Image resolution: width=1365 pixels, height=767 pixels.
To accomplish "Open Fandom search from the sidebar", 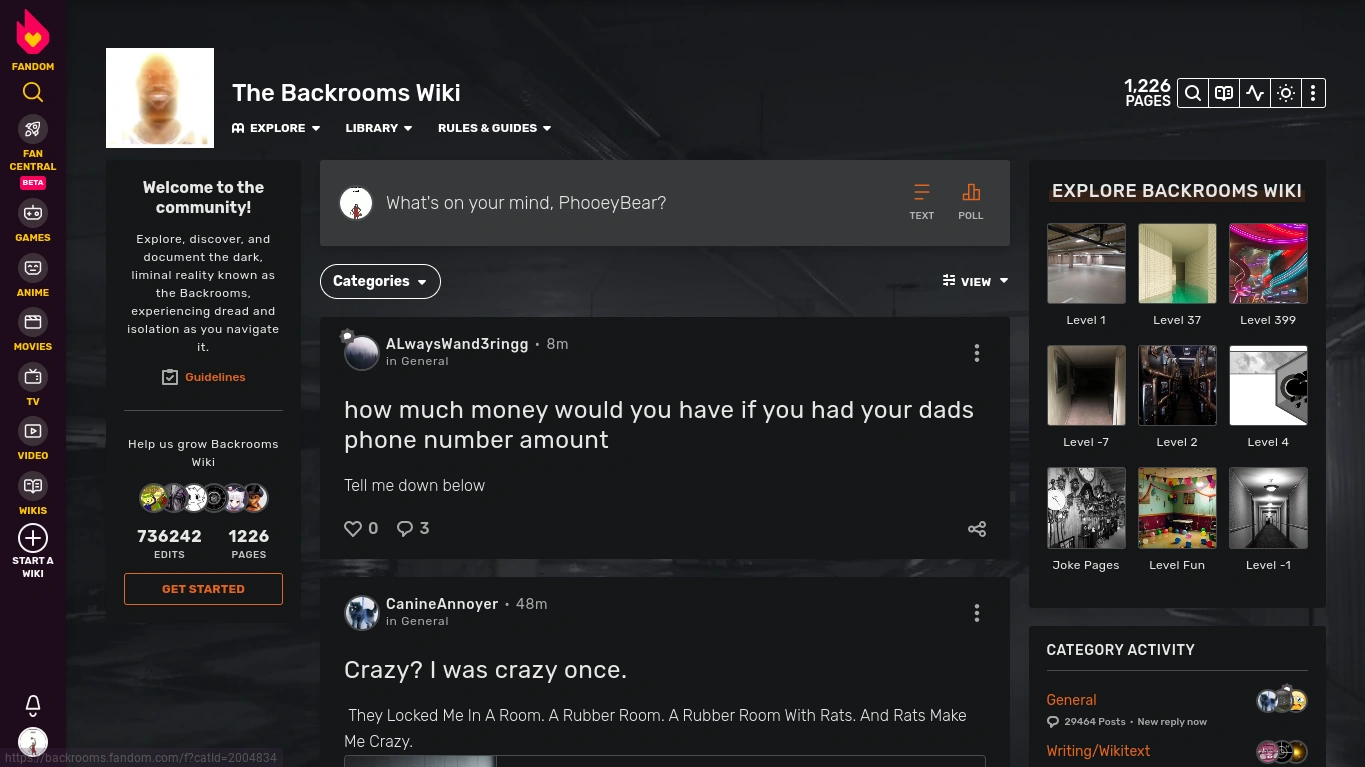I will (x=33, y=93).
